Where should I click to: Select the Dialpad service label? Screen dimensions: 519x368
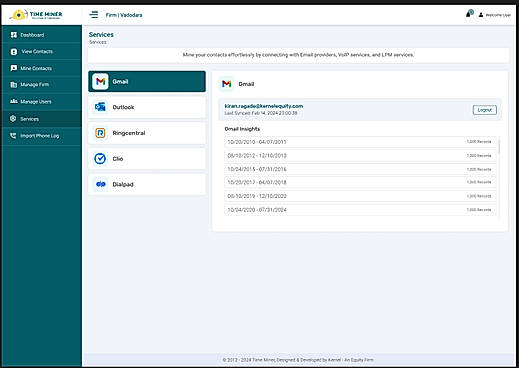tap(123, 184)
